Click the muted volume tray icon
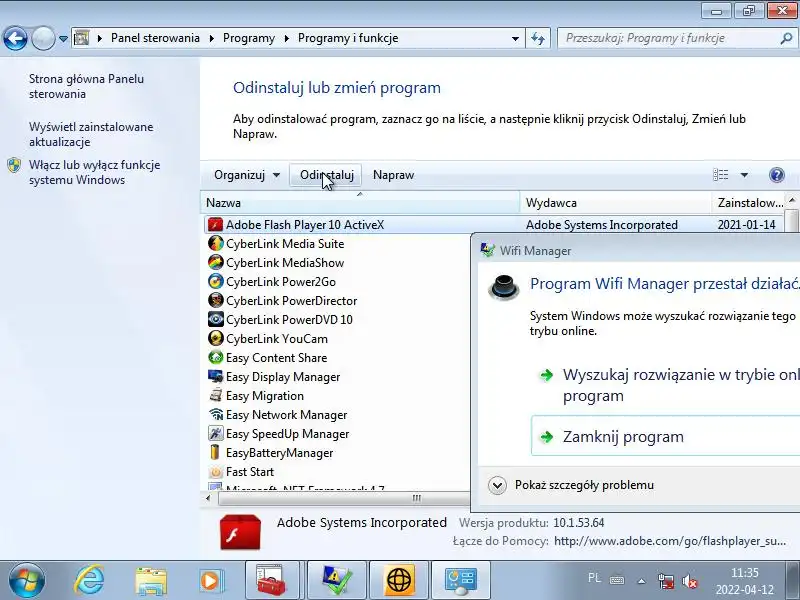Image resolution: width=800 pixels, height=600 pixels. point(690,582)
